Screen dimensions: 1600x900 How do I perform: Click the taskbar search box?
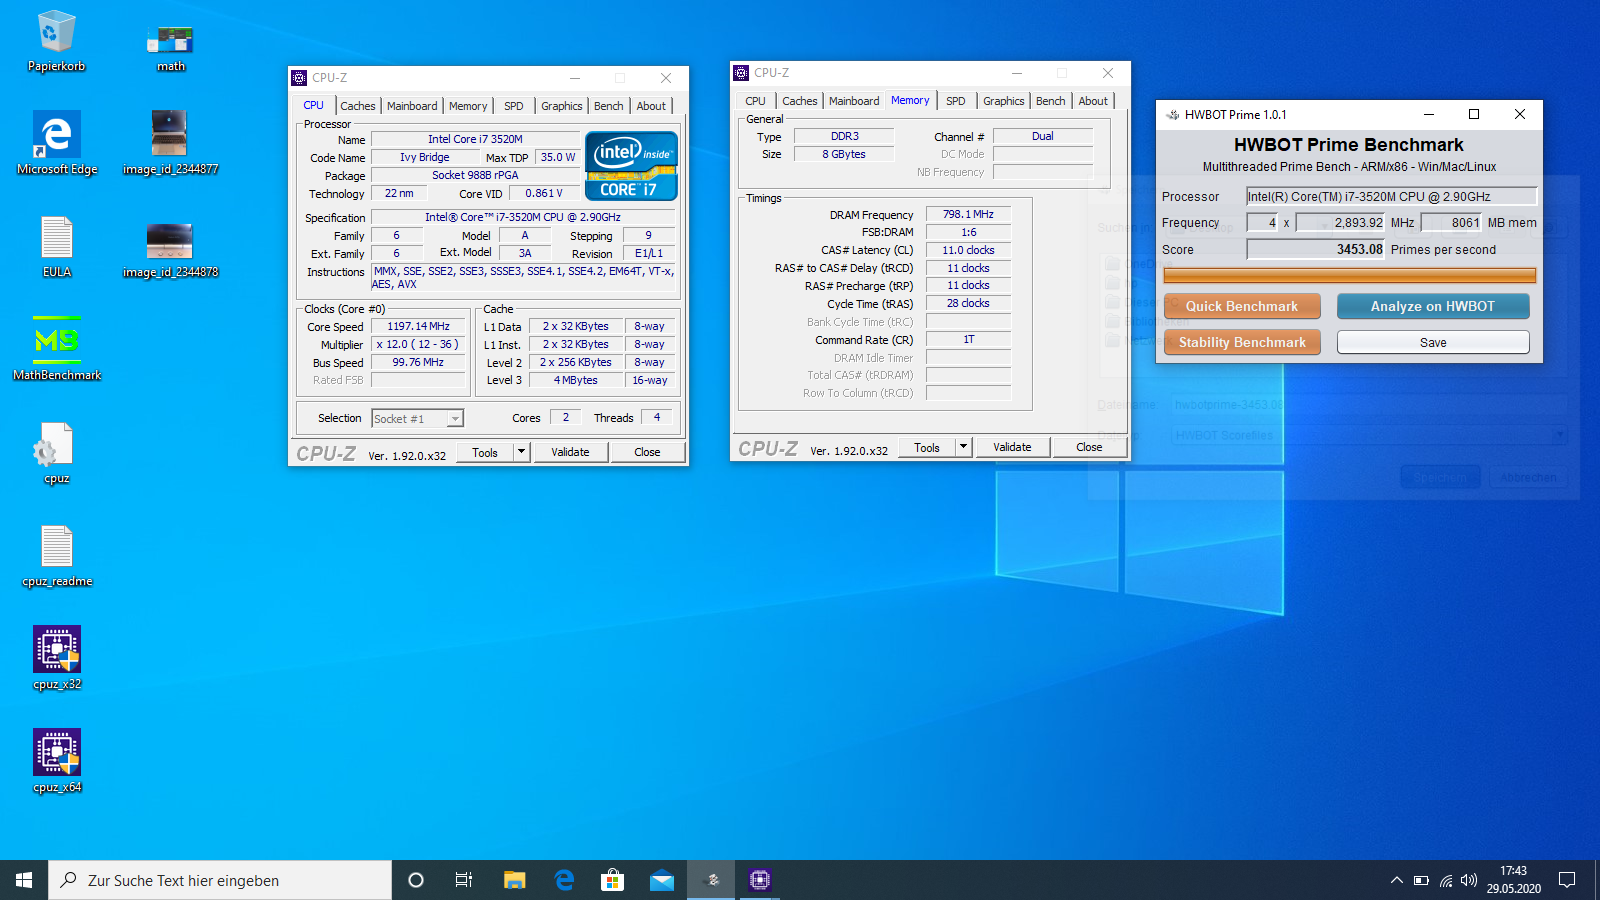(x=220, y=880)
